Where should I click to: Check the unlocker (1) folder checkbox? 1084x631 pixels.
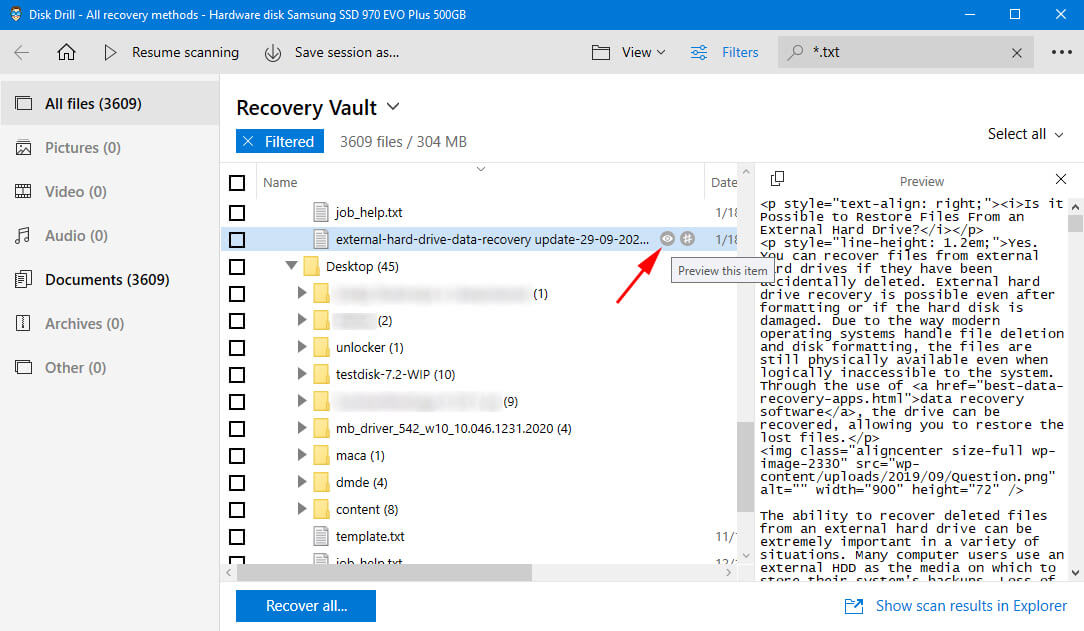pos(237,347)
